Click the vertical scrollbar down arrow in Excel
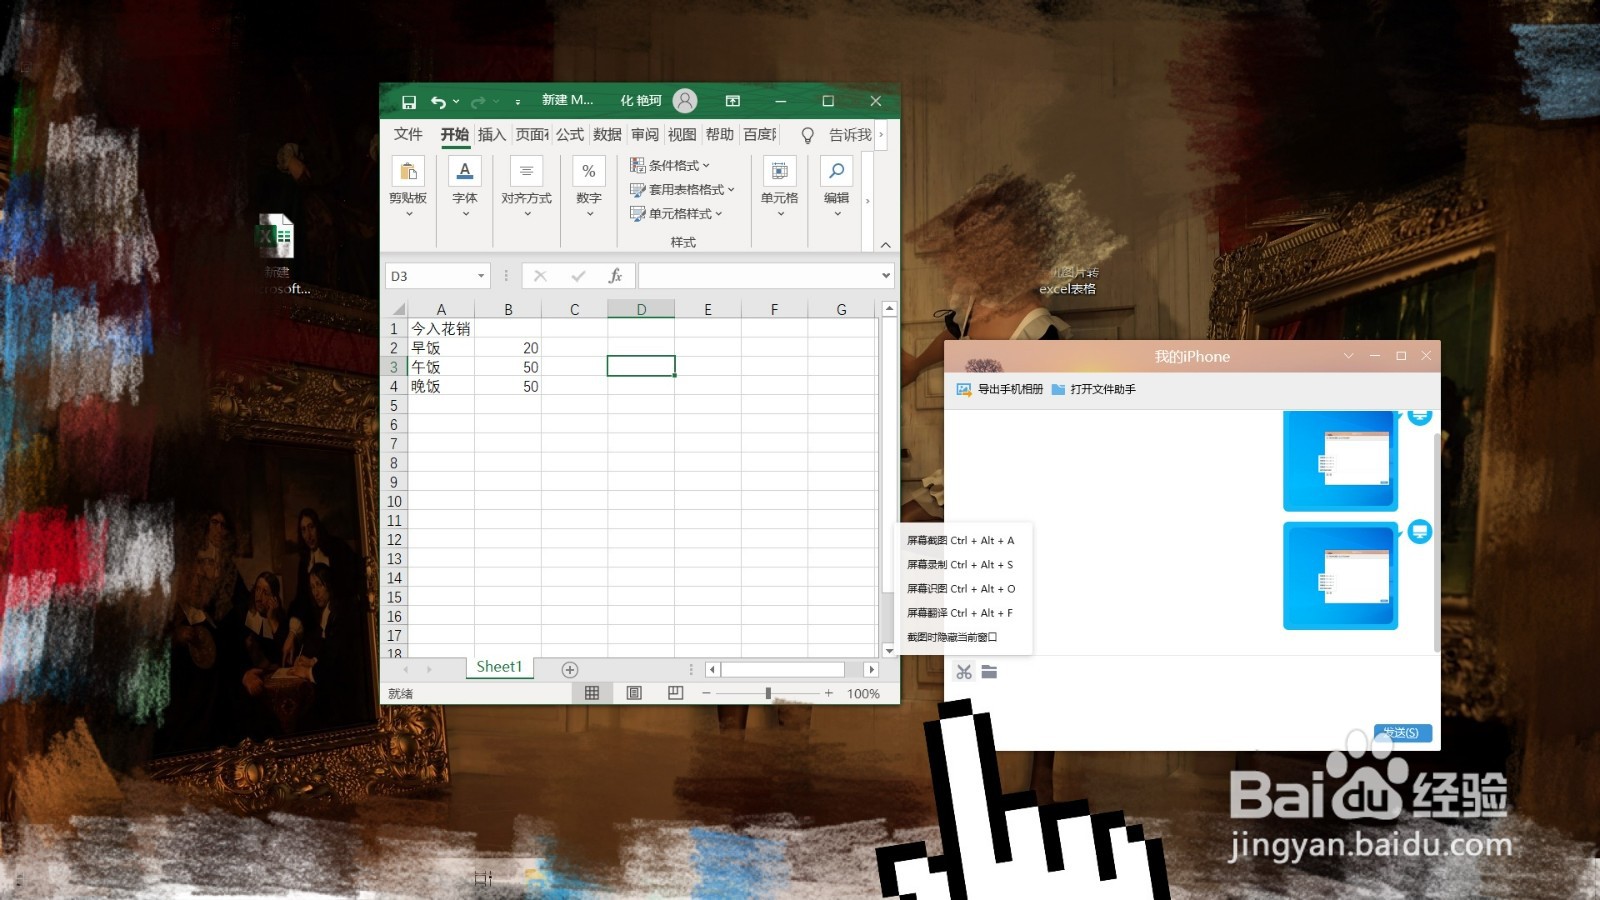Screen dimensions: 1600x900 (889, 650)
